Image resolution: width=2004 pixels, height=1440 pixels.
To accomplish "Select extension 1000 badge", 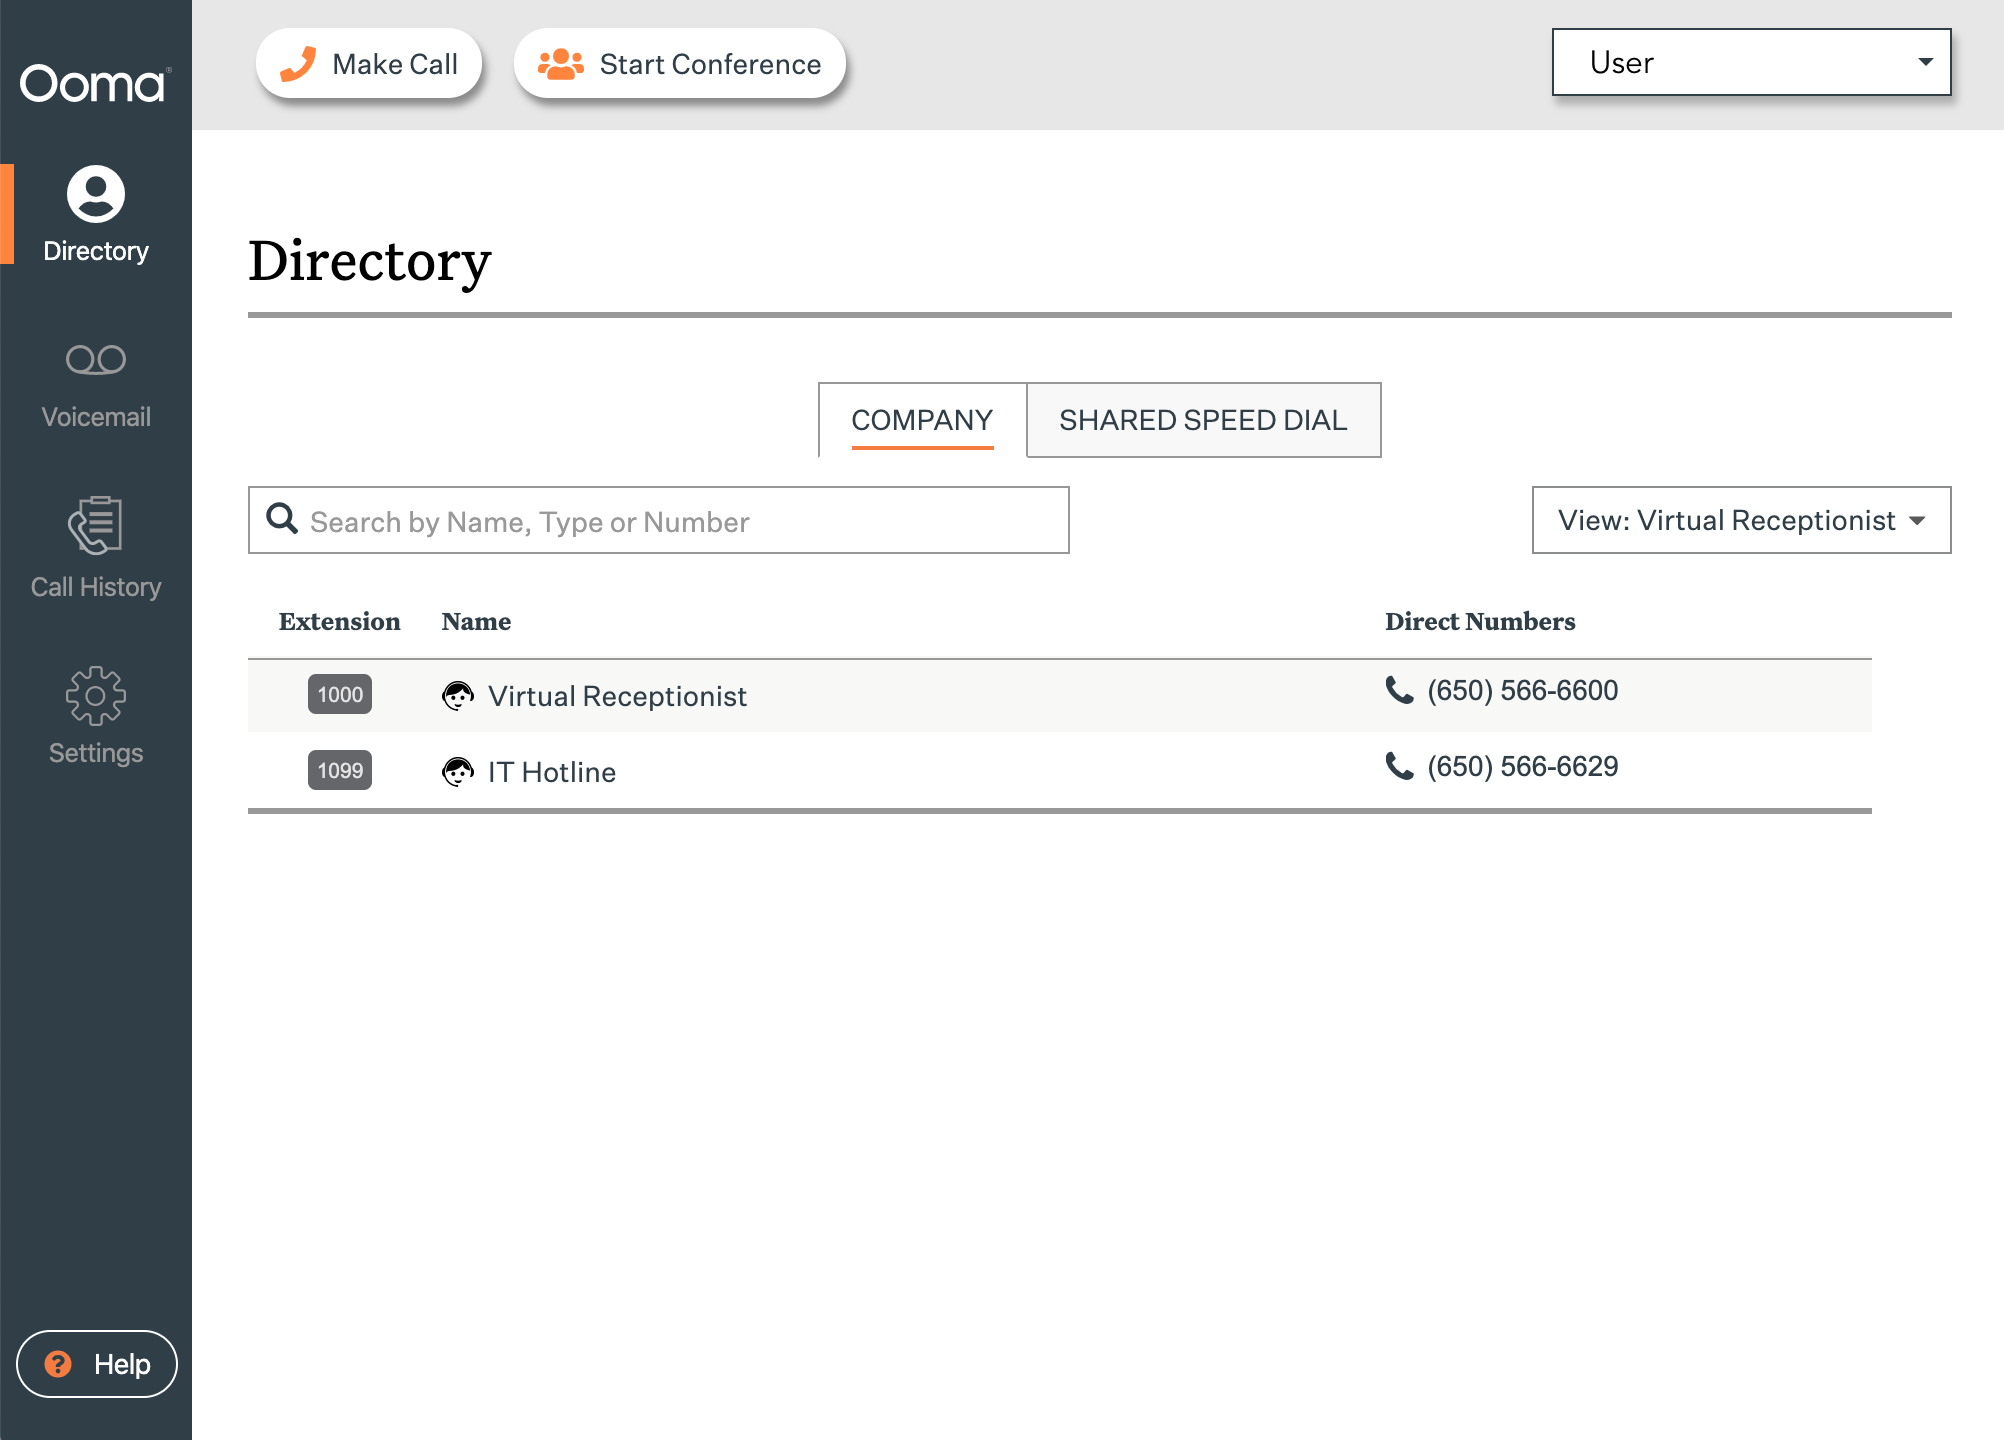I will 340,695.
